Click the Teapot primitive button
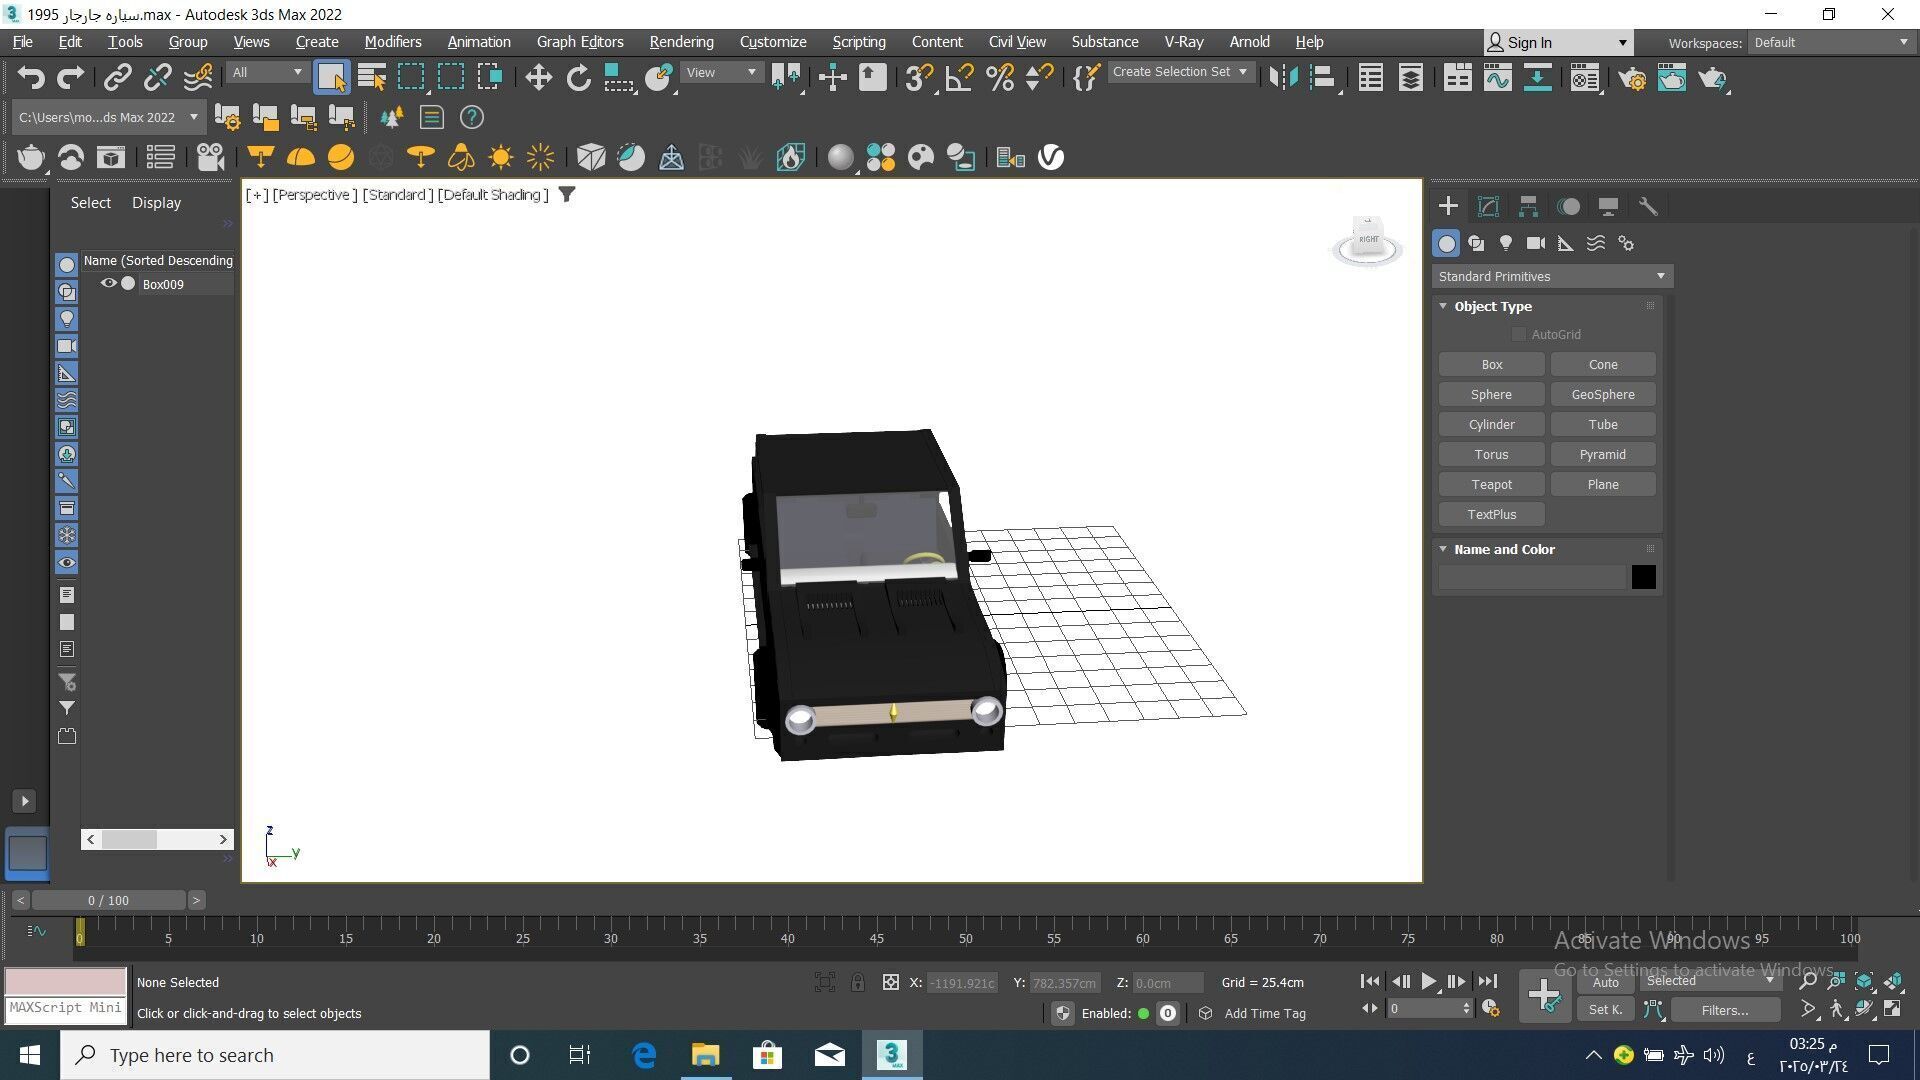 pos(1491,484)
